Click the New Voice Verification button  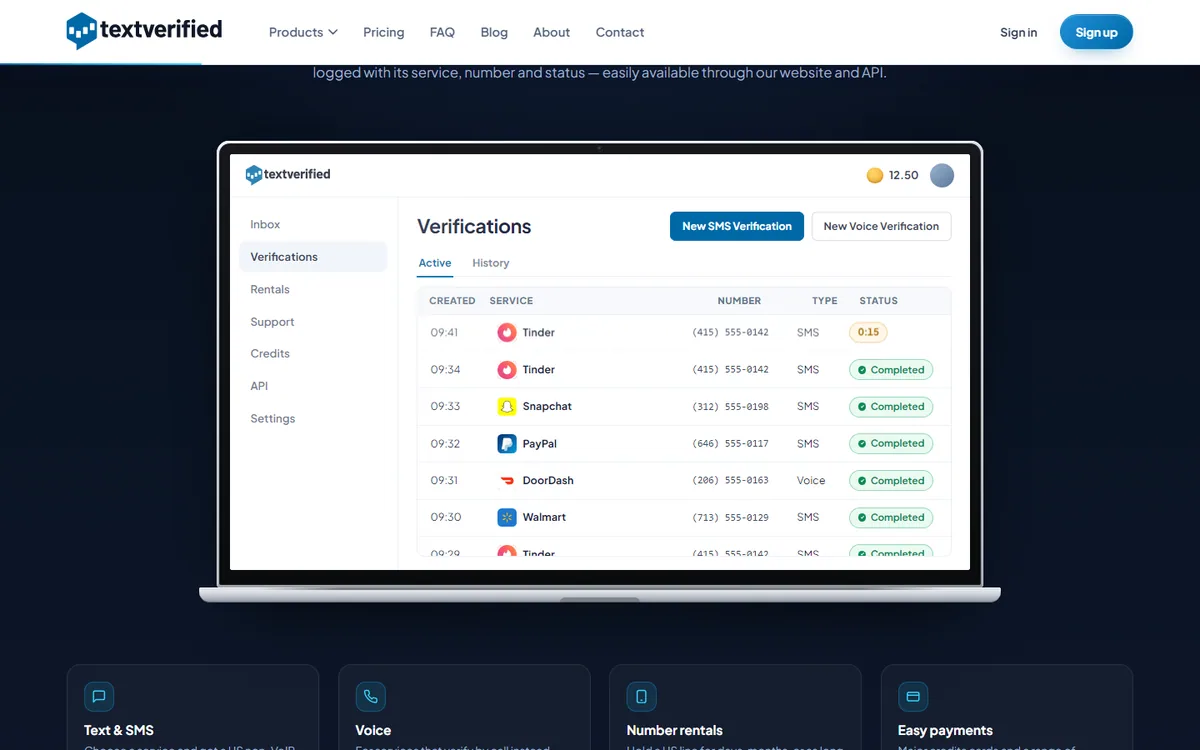tap(881, 226)
